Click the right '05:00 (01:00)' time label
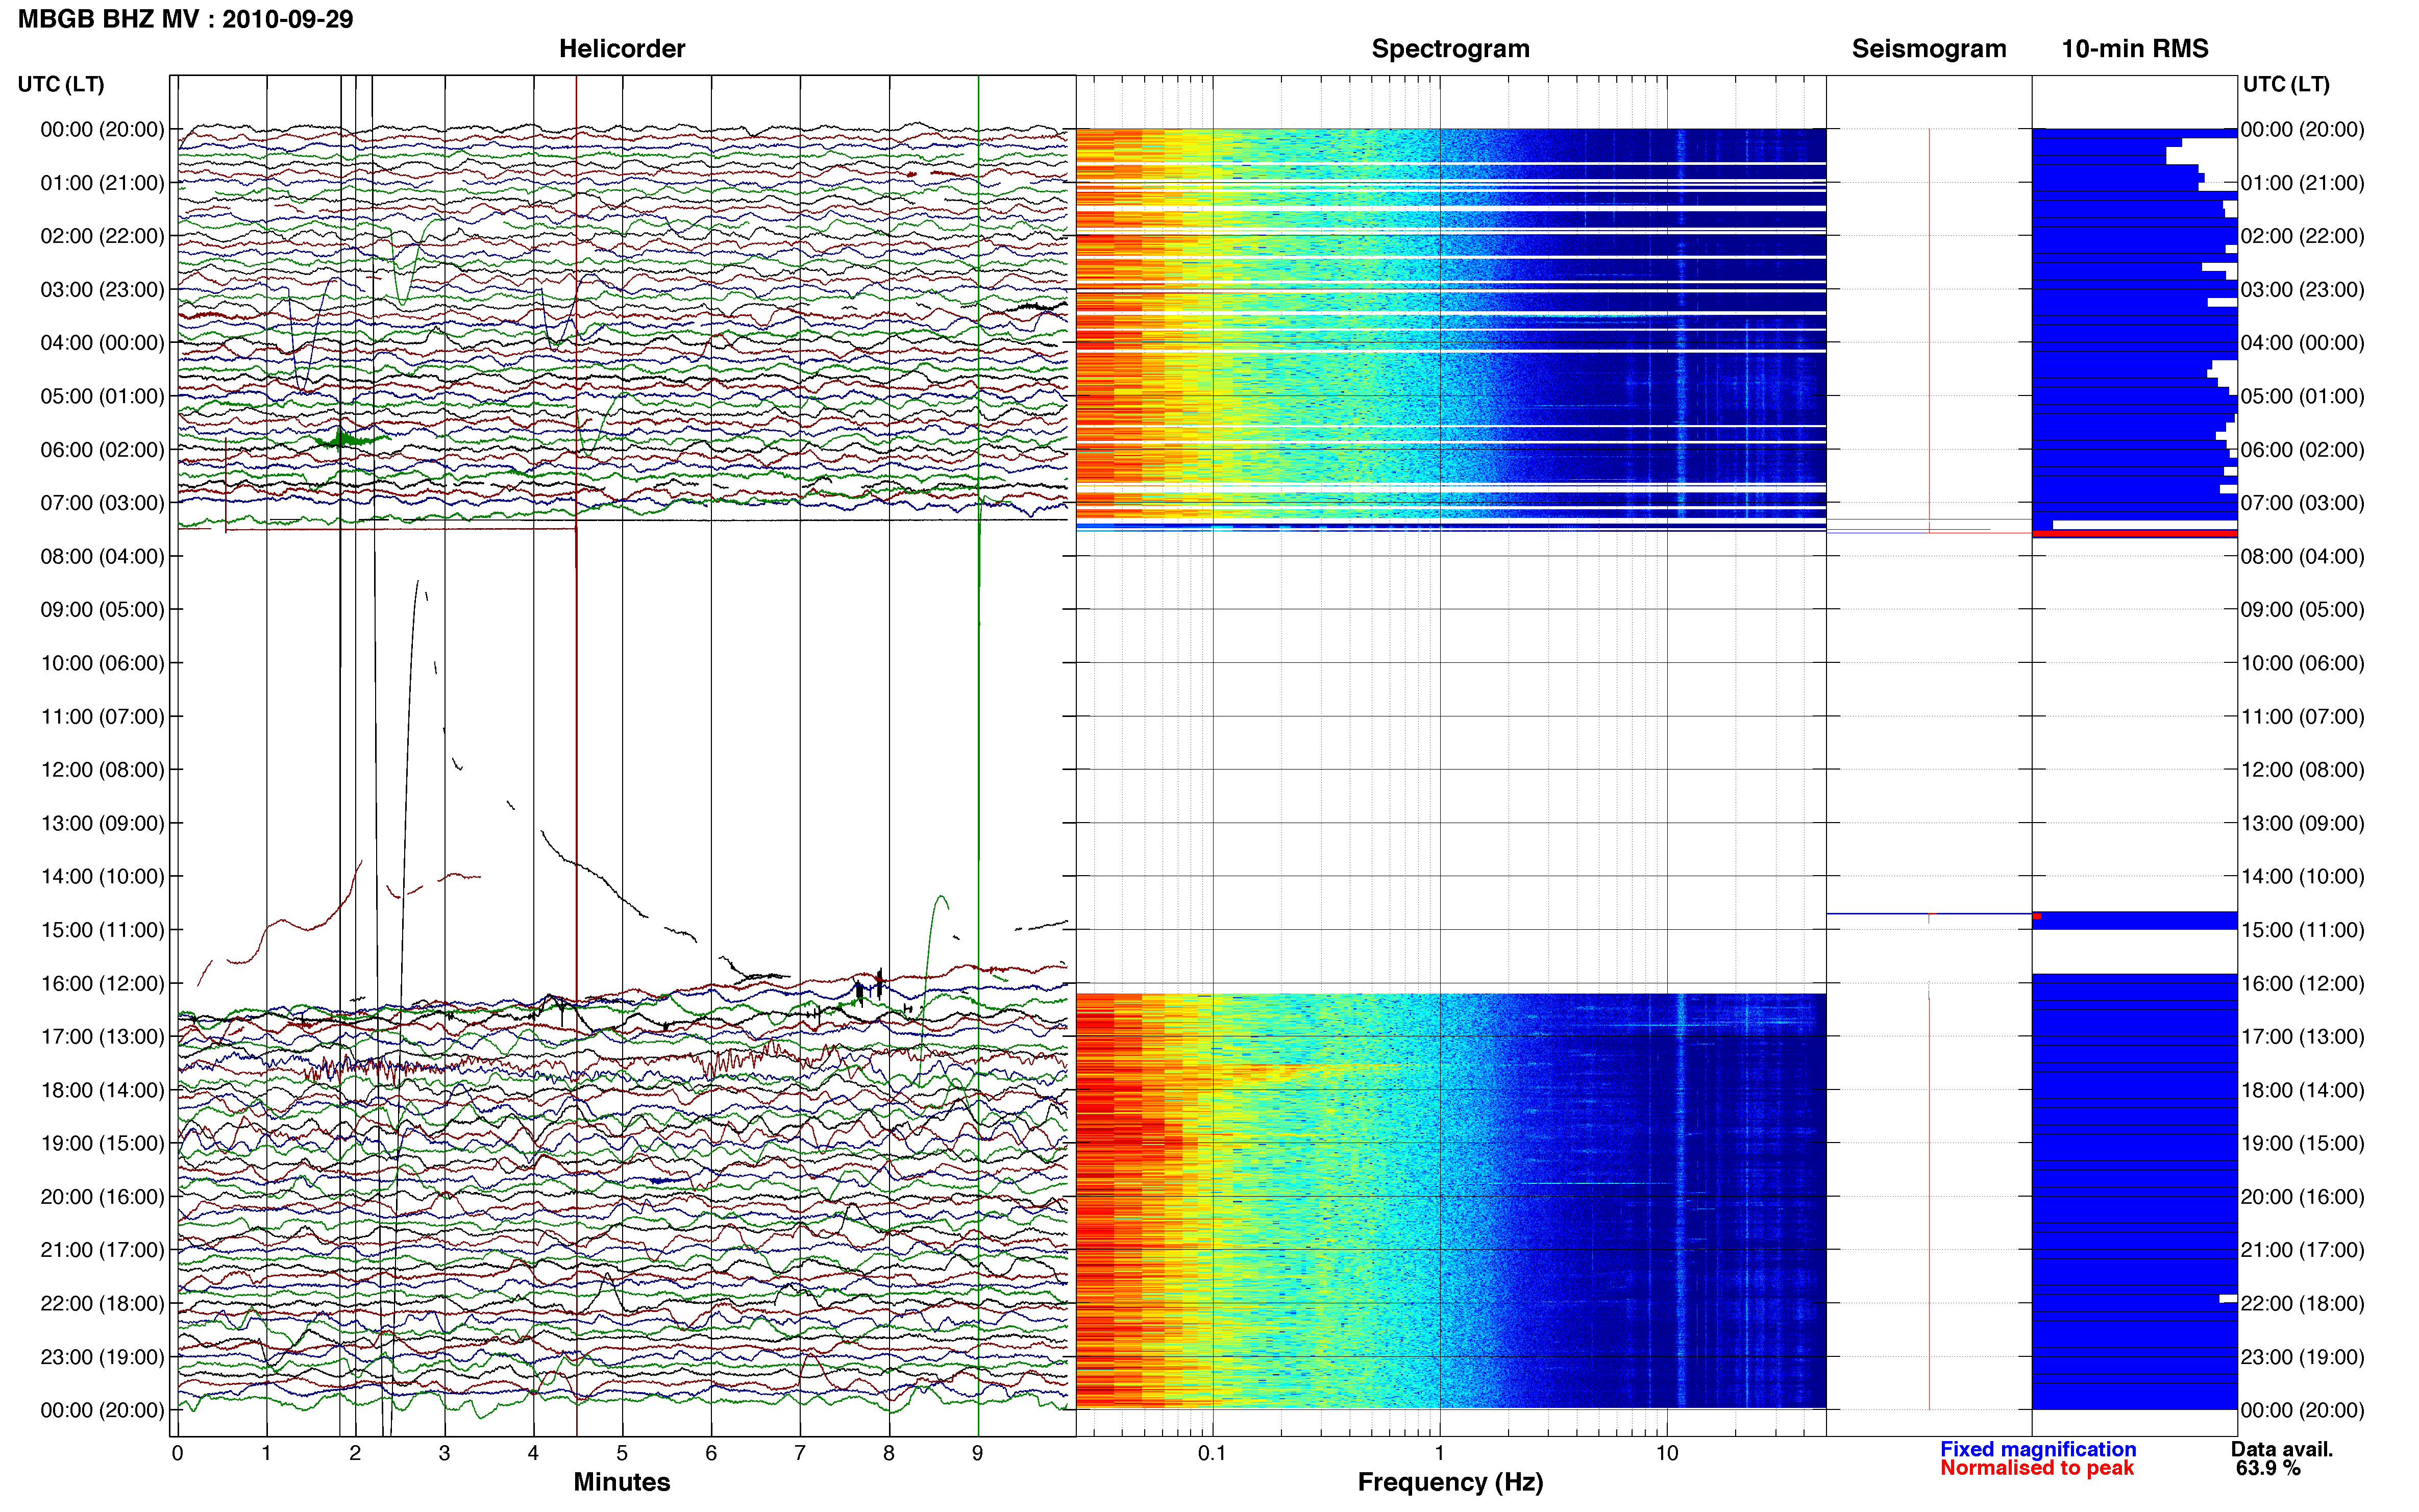The width and height of the screenshot is (2419, 1512). (2302, 396)
